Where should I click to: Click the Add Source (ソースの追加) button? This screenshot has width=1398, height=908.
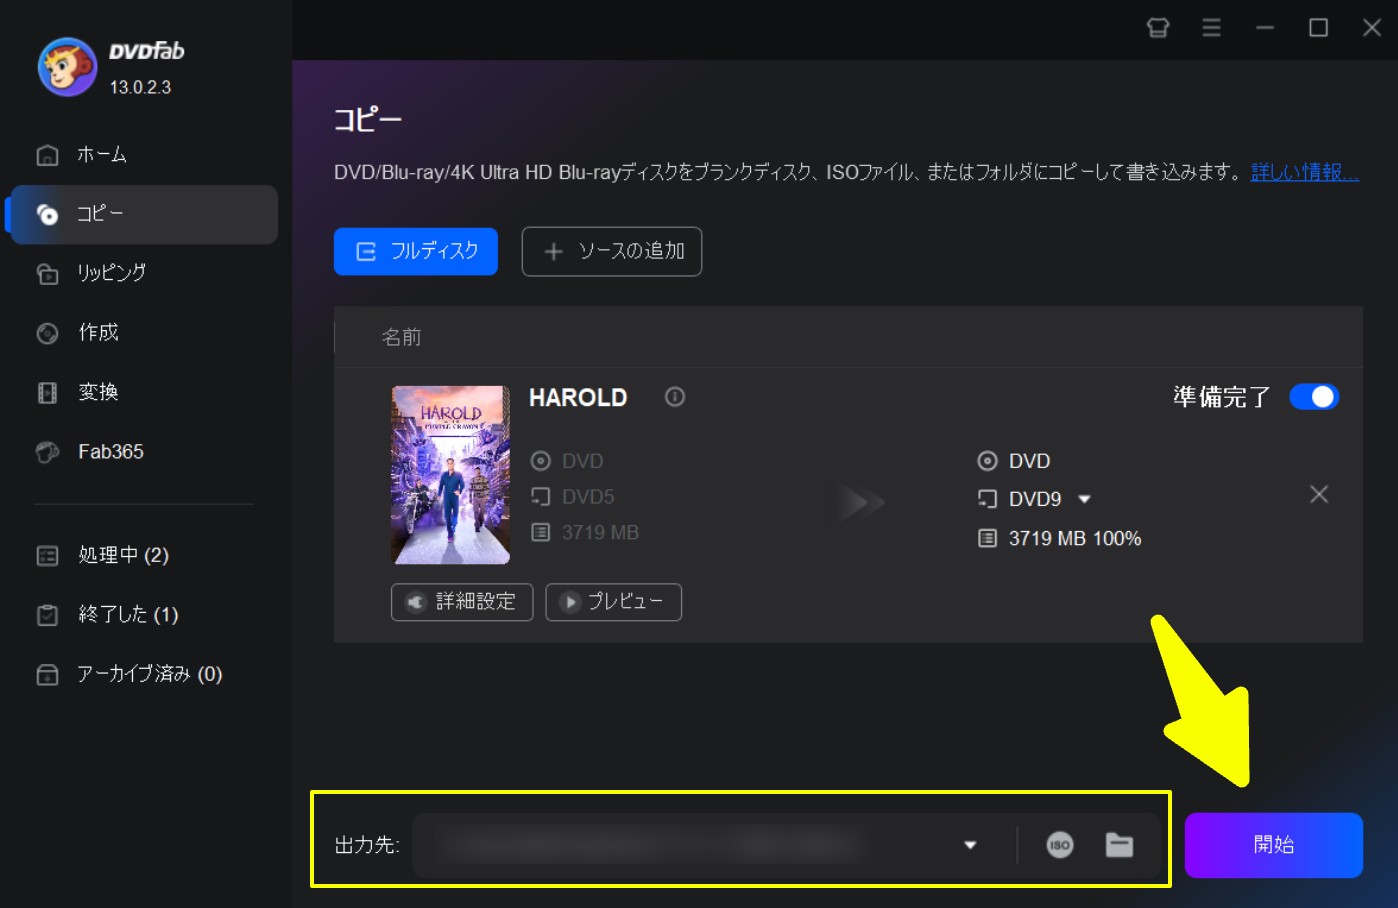(612, 251)
